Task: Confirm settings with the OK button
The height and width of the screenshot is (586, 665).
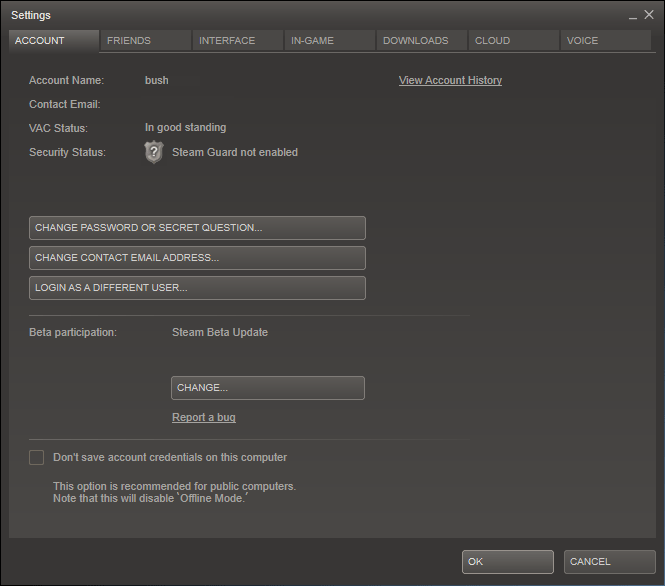Action: (x=507, y=562)
